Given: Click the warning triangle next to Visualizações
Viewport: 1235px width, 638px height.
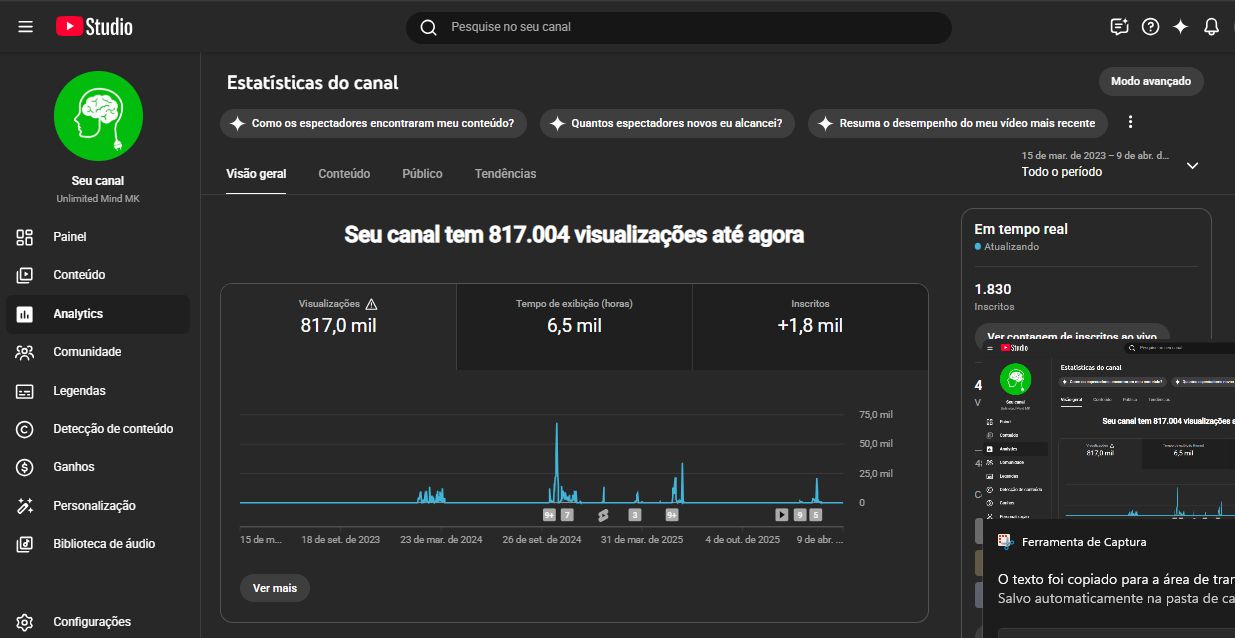Looking at the screenshot, I should pos(371,304).
